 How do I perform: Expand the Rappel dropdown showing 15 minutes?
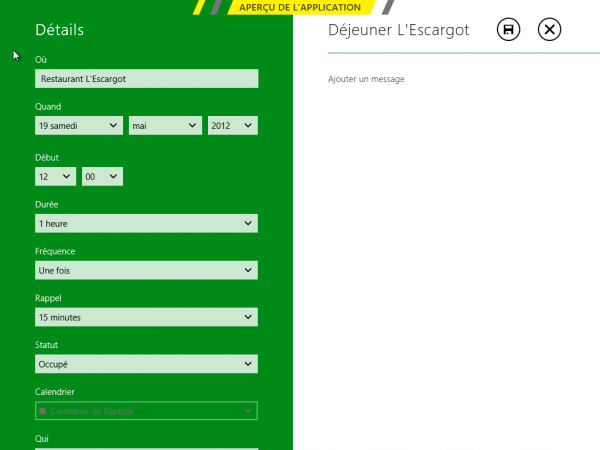[x=146, y=317]
